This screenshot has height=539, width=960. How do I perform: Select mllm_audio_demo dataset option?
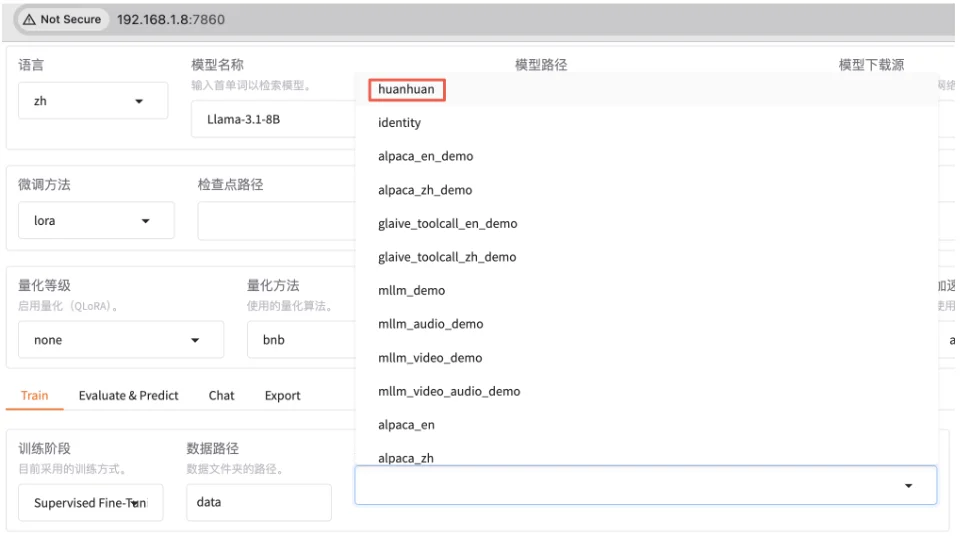click(x=430, y=324)
